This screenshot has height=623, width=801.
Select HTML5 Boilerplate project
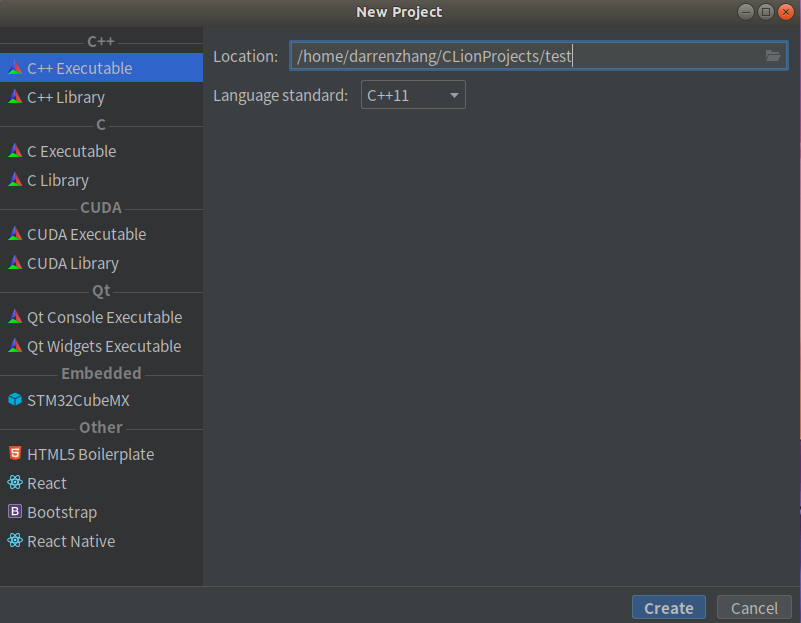101,454
